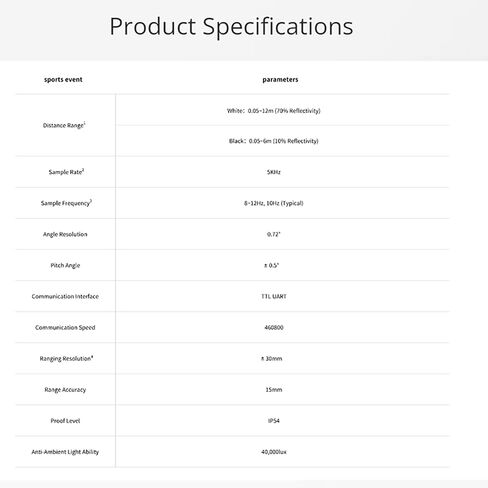The width and height of the screenshot is (488, 488).
Task: Click the TTL UART value
Action: 273,296
